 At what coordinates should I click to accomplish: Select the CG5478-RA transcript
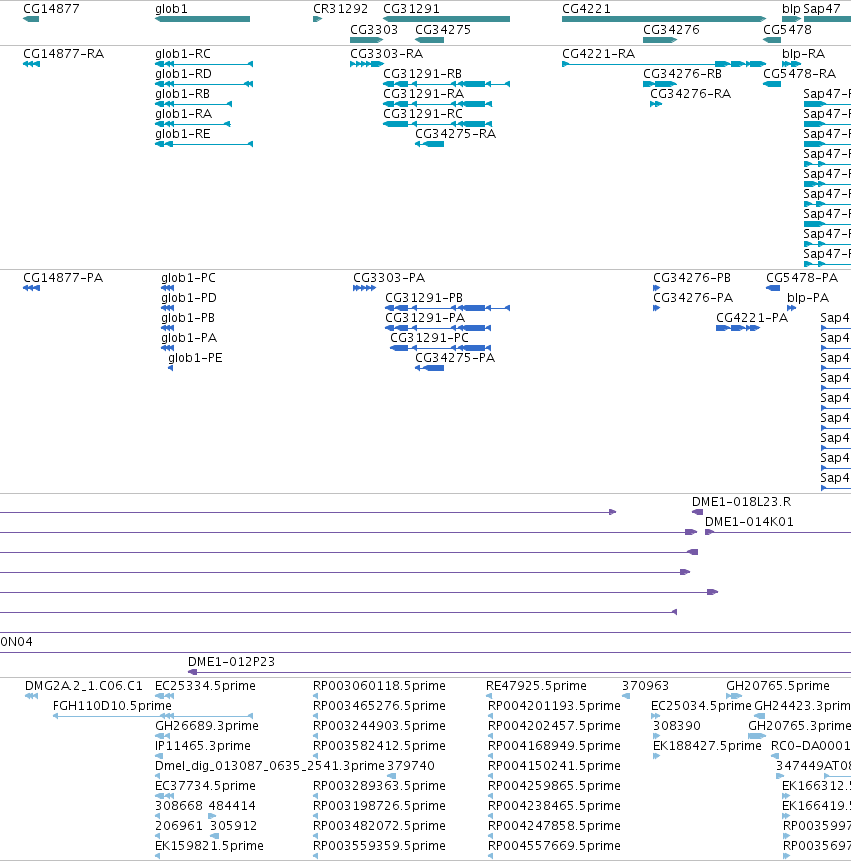coord(772,84)
